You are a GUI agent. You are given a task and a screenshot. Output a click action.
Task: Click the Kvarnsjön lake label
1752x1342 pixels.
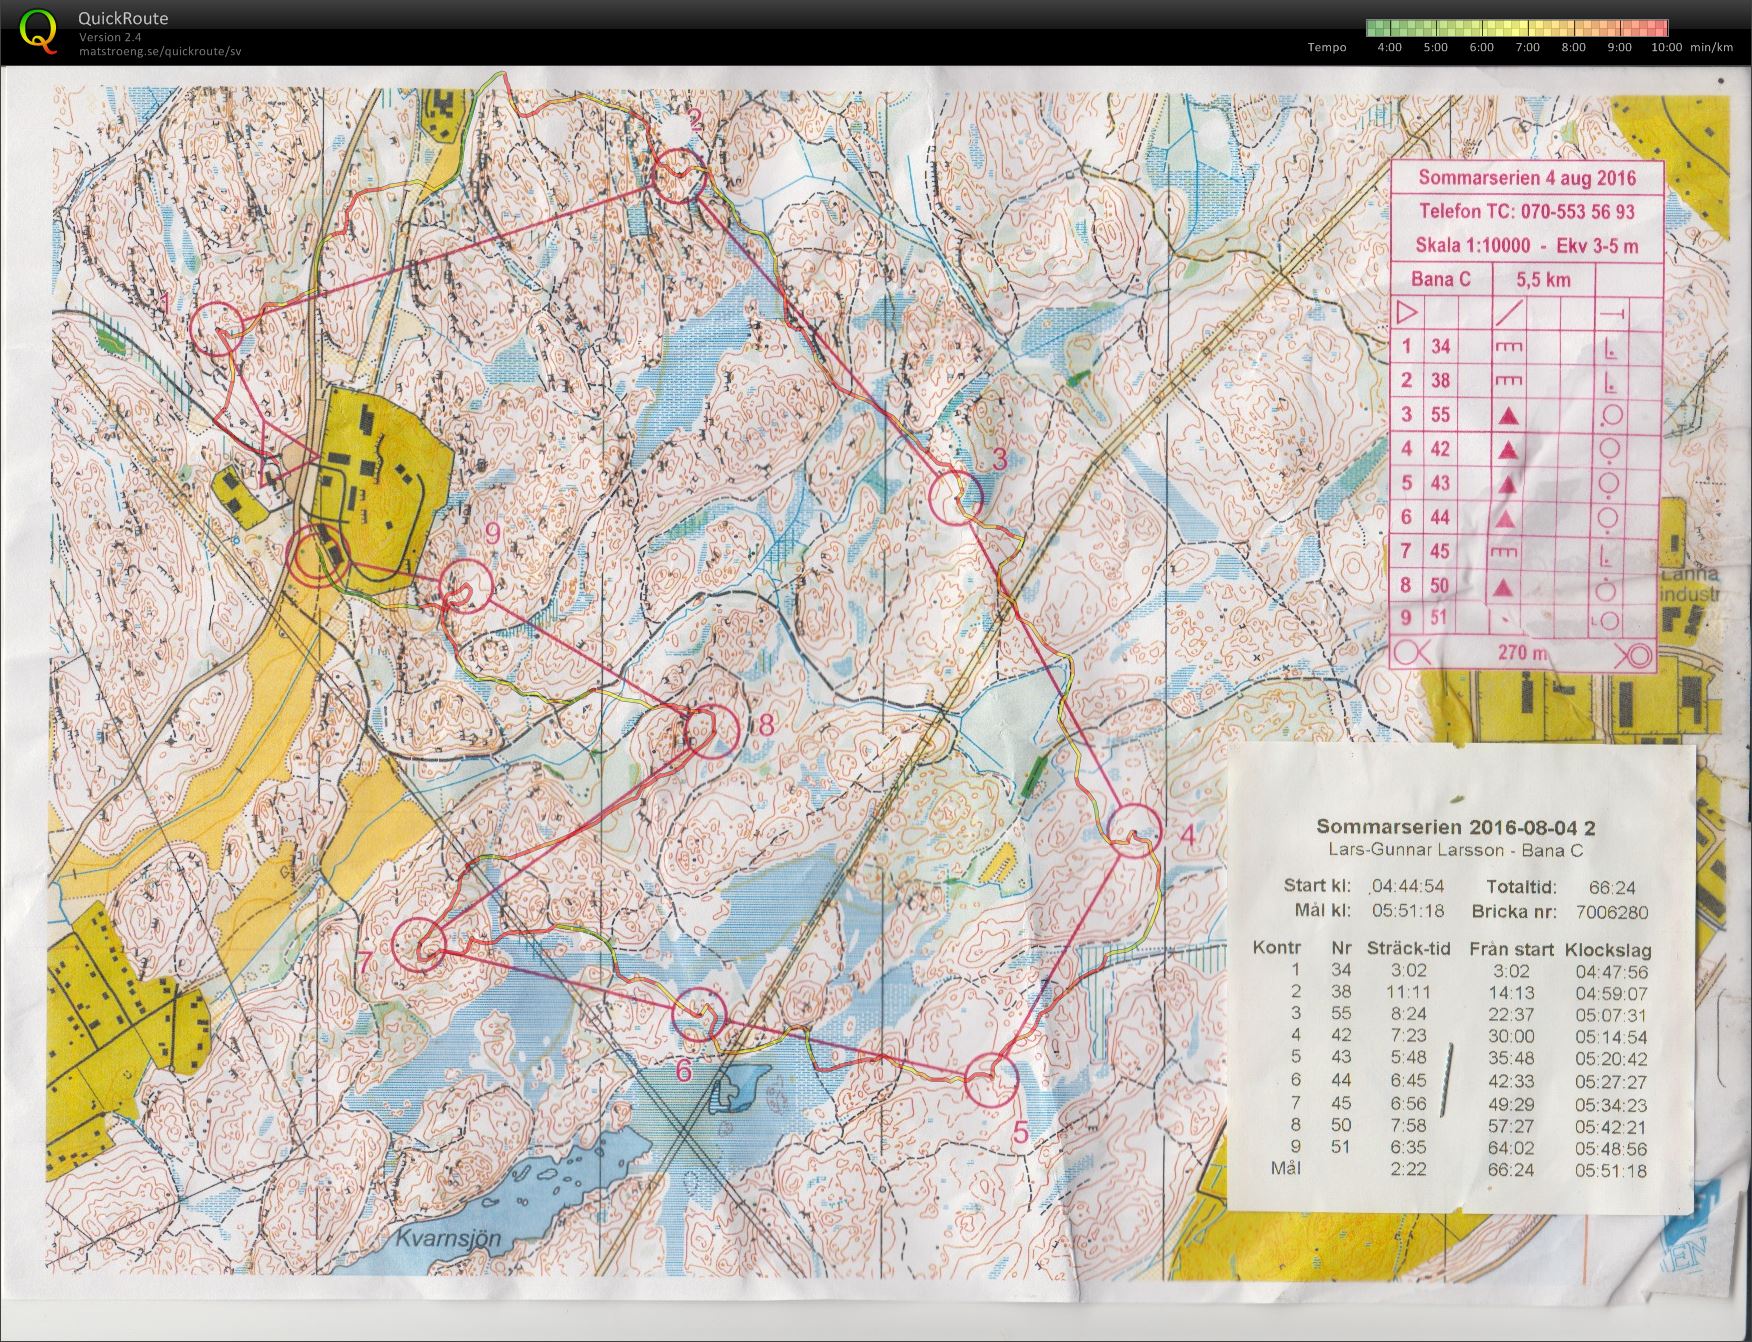coord(446,1238)
